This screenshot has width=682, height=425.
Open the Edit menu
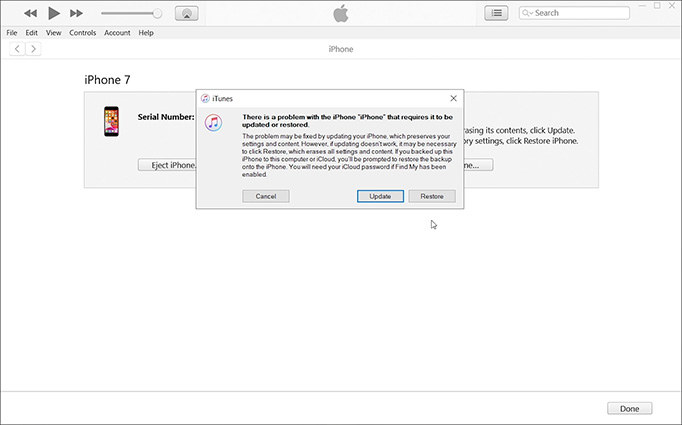click(x=31, y=33)
